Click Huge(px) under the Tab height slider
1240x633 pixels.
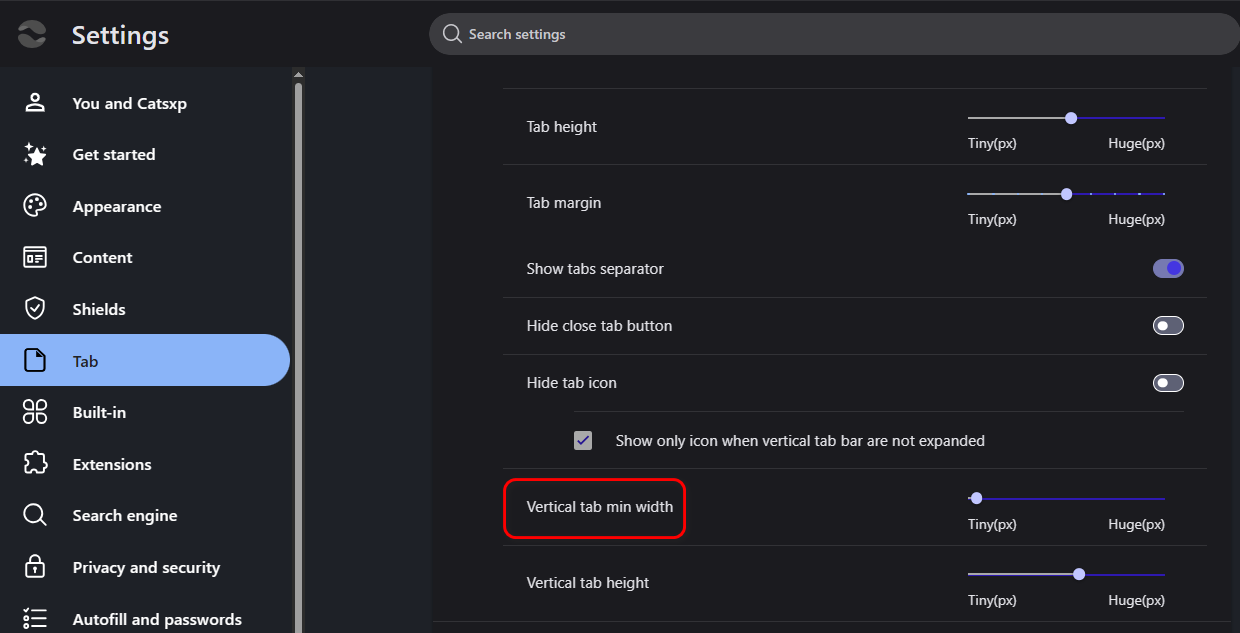click(x=1137, y=143)
